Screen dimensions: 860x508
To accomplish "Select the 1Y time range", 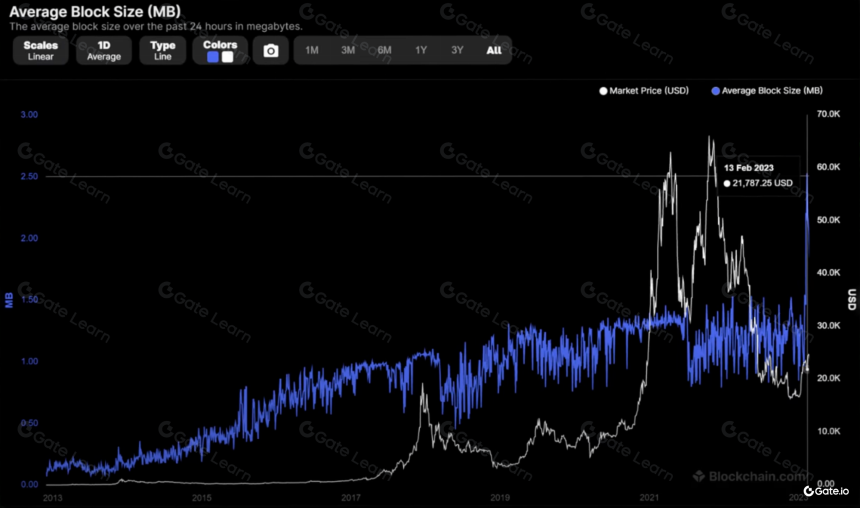I will (x=421, y=50).
